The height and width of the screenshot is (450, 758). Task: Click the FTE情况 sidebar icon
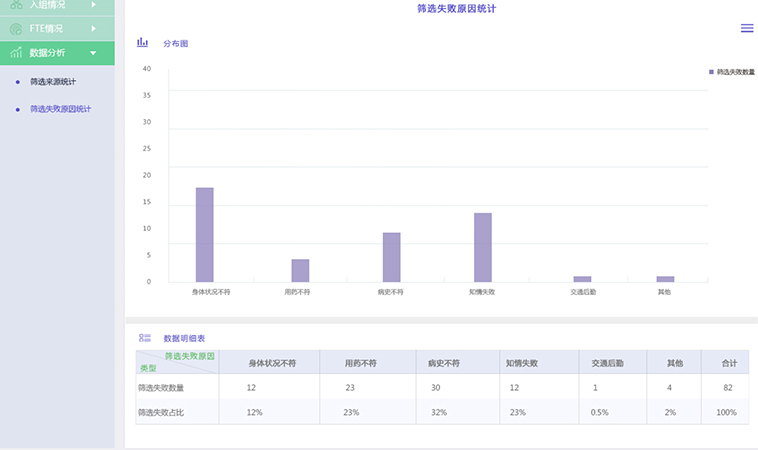click(x=16, y=29)
